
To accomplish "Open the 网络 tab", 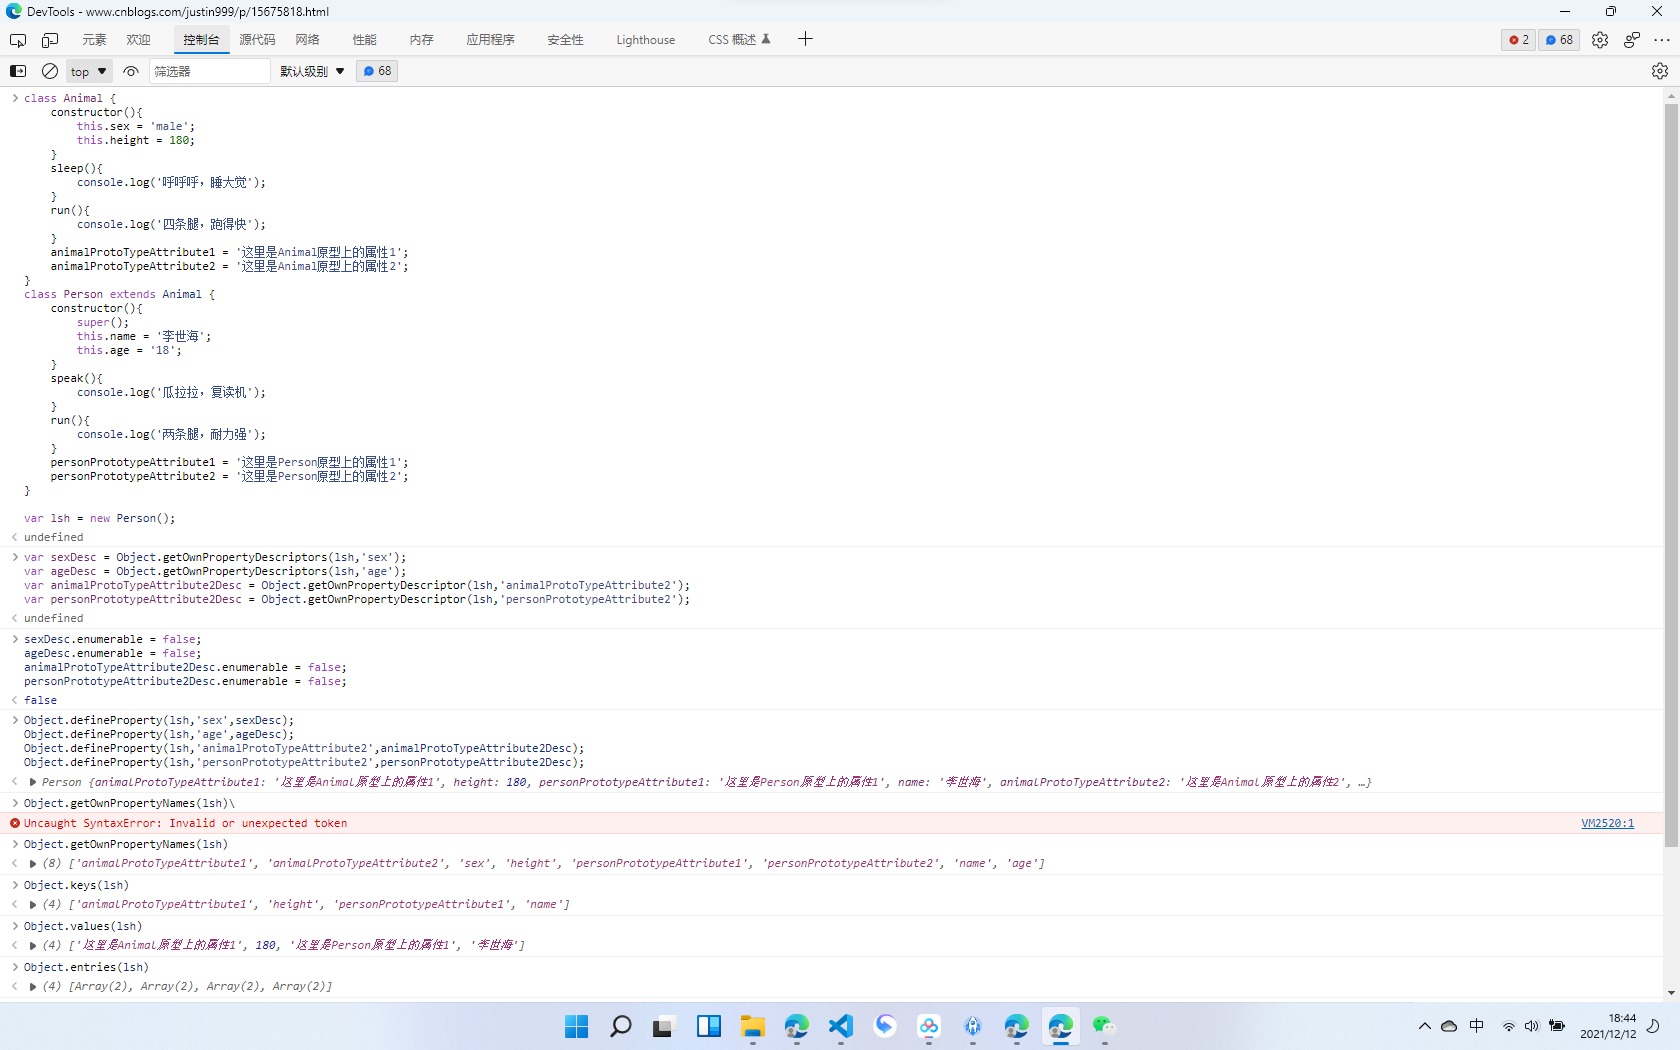I will [x=307, y=40].
